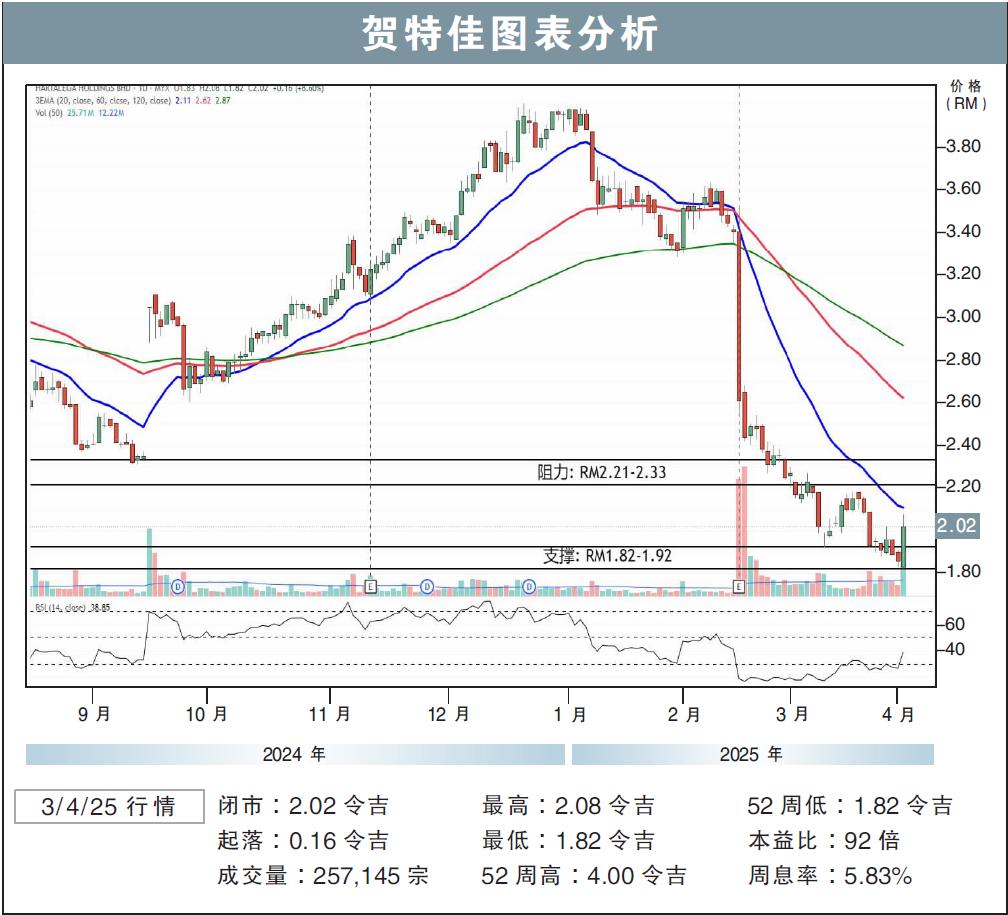Select the 1月 time axis label
Viewport: 1008px width, 915px height.
tap(570, 714)
